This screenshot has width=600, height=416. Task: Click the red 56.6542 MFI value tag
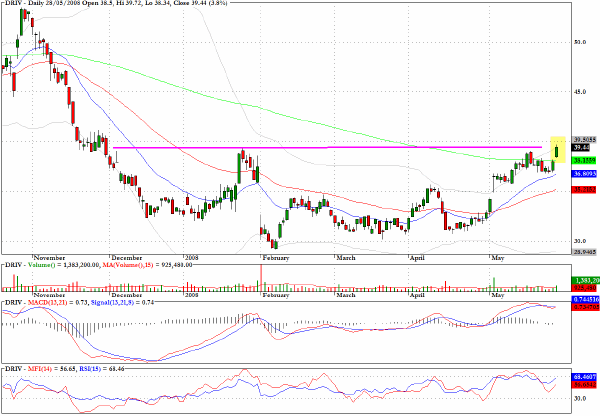[x=585, y=385]
